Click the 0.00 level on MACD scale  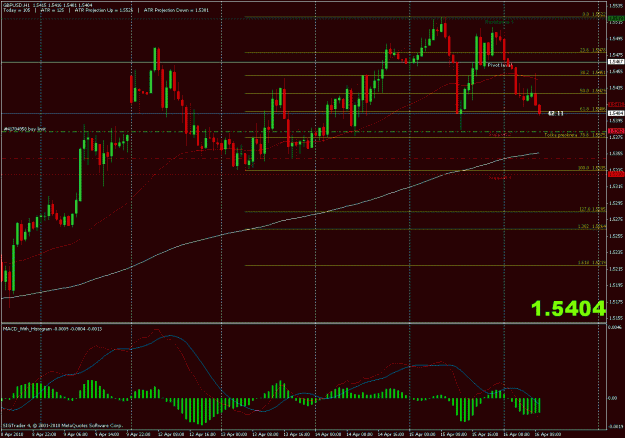coord(613,398)
